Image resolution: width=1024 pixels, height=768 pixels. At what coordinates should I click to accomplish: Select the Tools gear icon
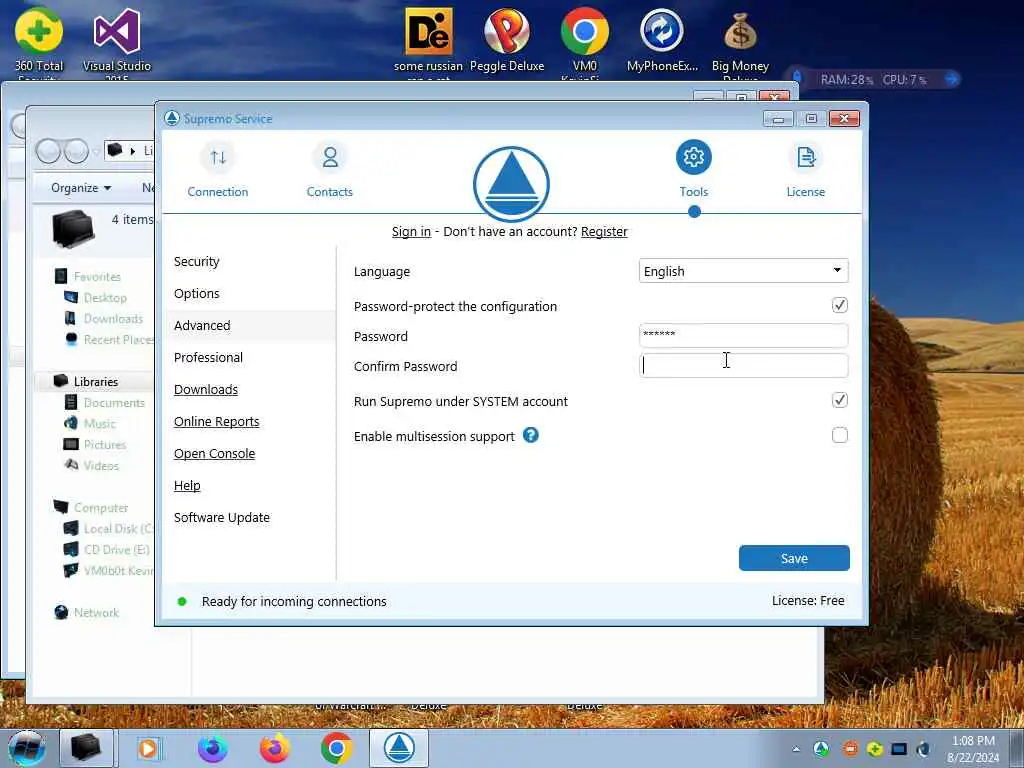[694, 157]
